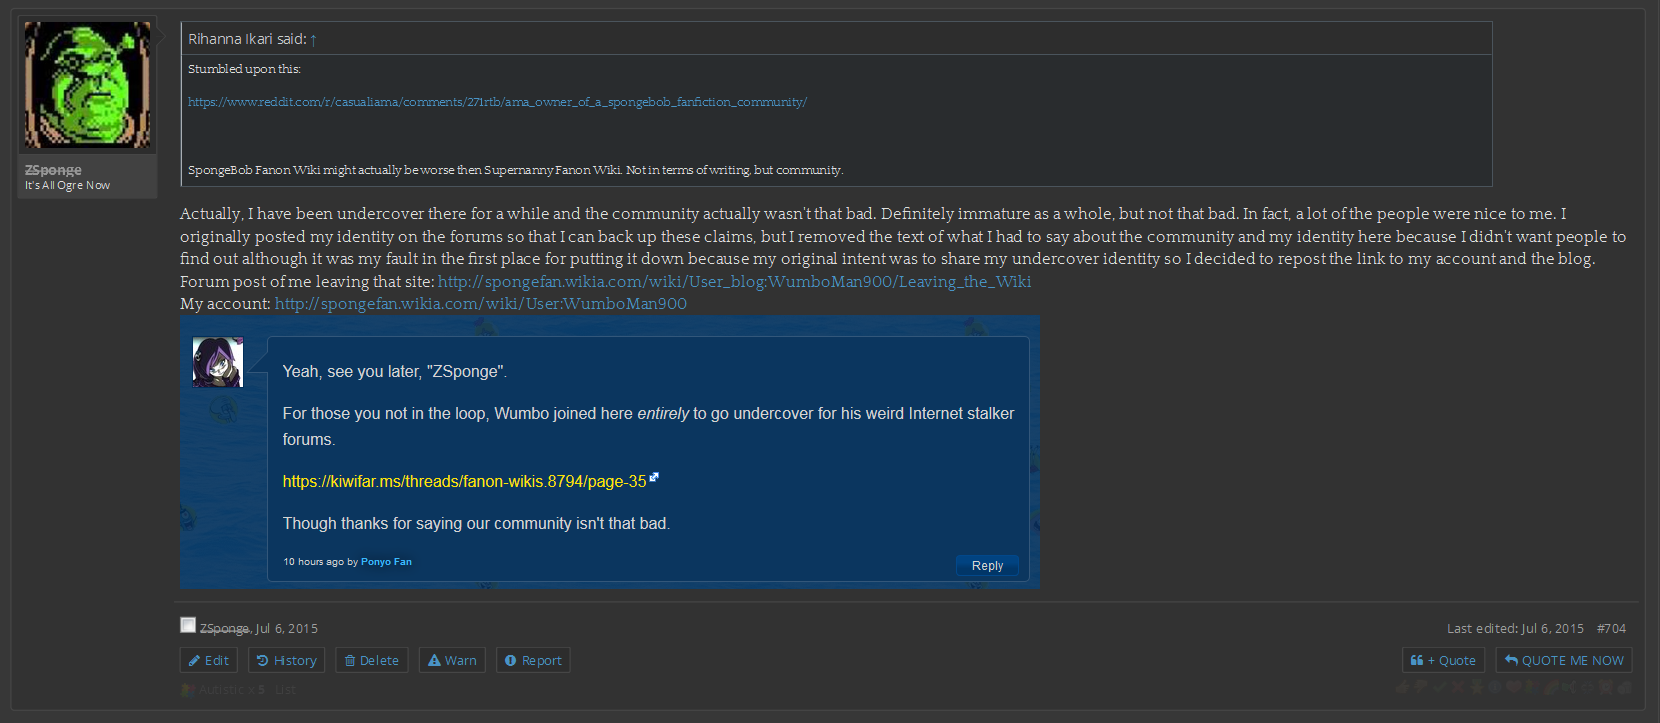Open the post permalink #704
1660x723 pixels.
1611,629
